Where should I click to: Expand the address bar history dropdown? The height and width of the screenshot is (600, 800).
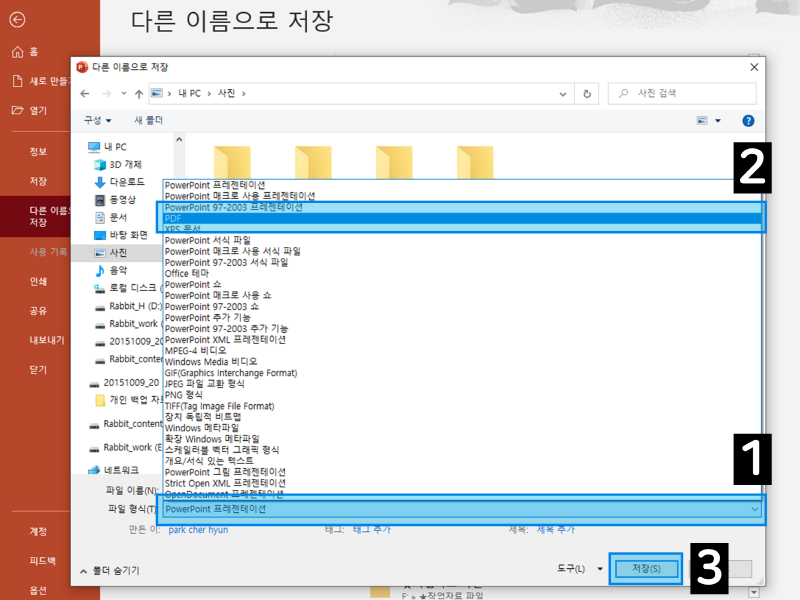[x=563, y=94]
